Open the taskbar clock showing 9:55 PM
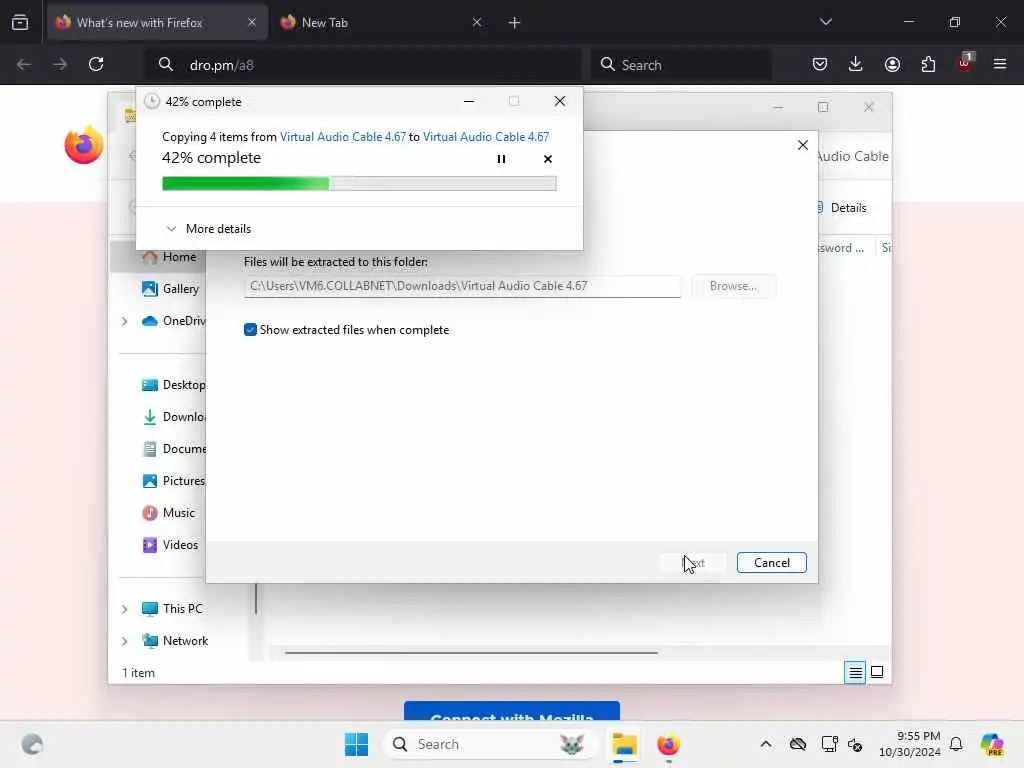 pos(910,744)
